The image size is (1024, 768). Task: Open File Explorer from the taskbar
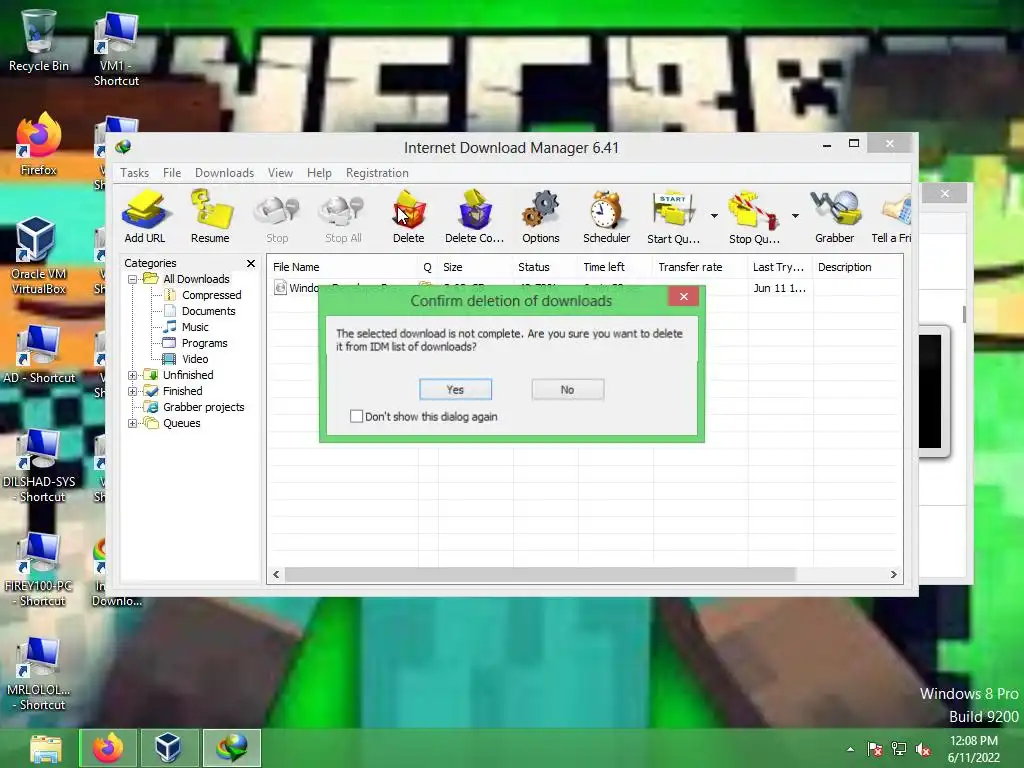[x=46, y=748]
